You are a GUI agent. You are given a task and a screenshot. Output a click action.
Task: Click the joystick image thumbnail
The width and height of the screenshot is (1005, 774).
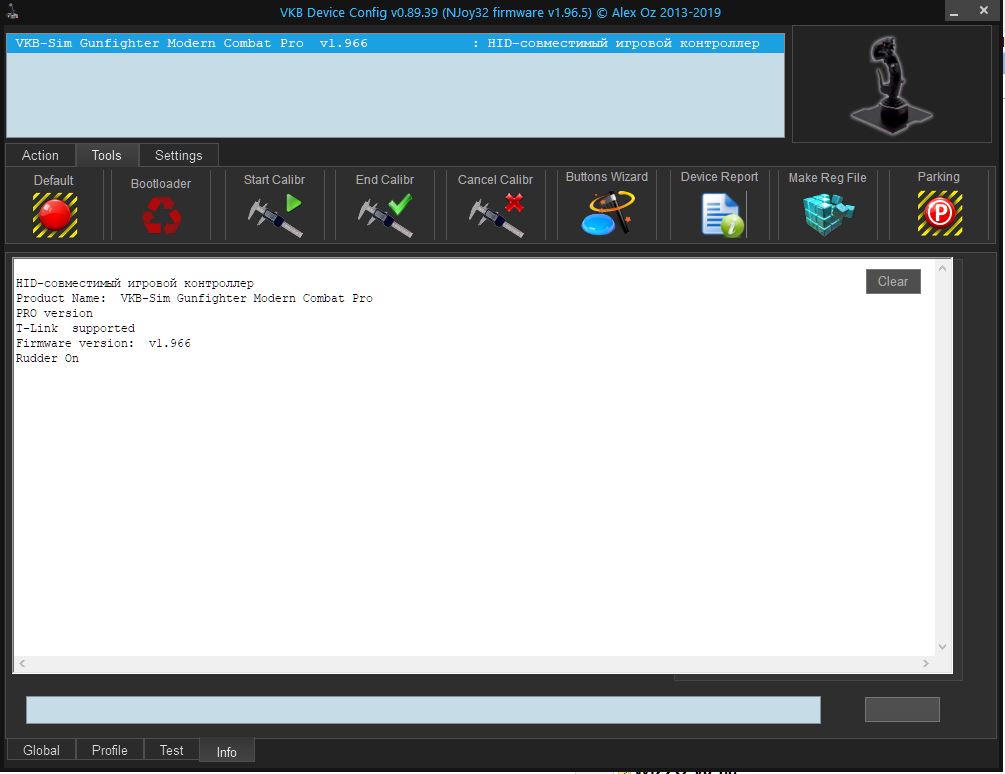pyautogui.click(x=892, y=84)
